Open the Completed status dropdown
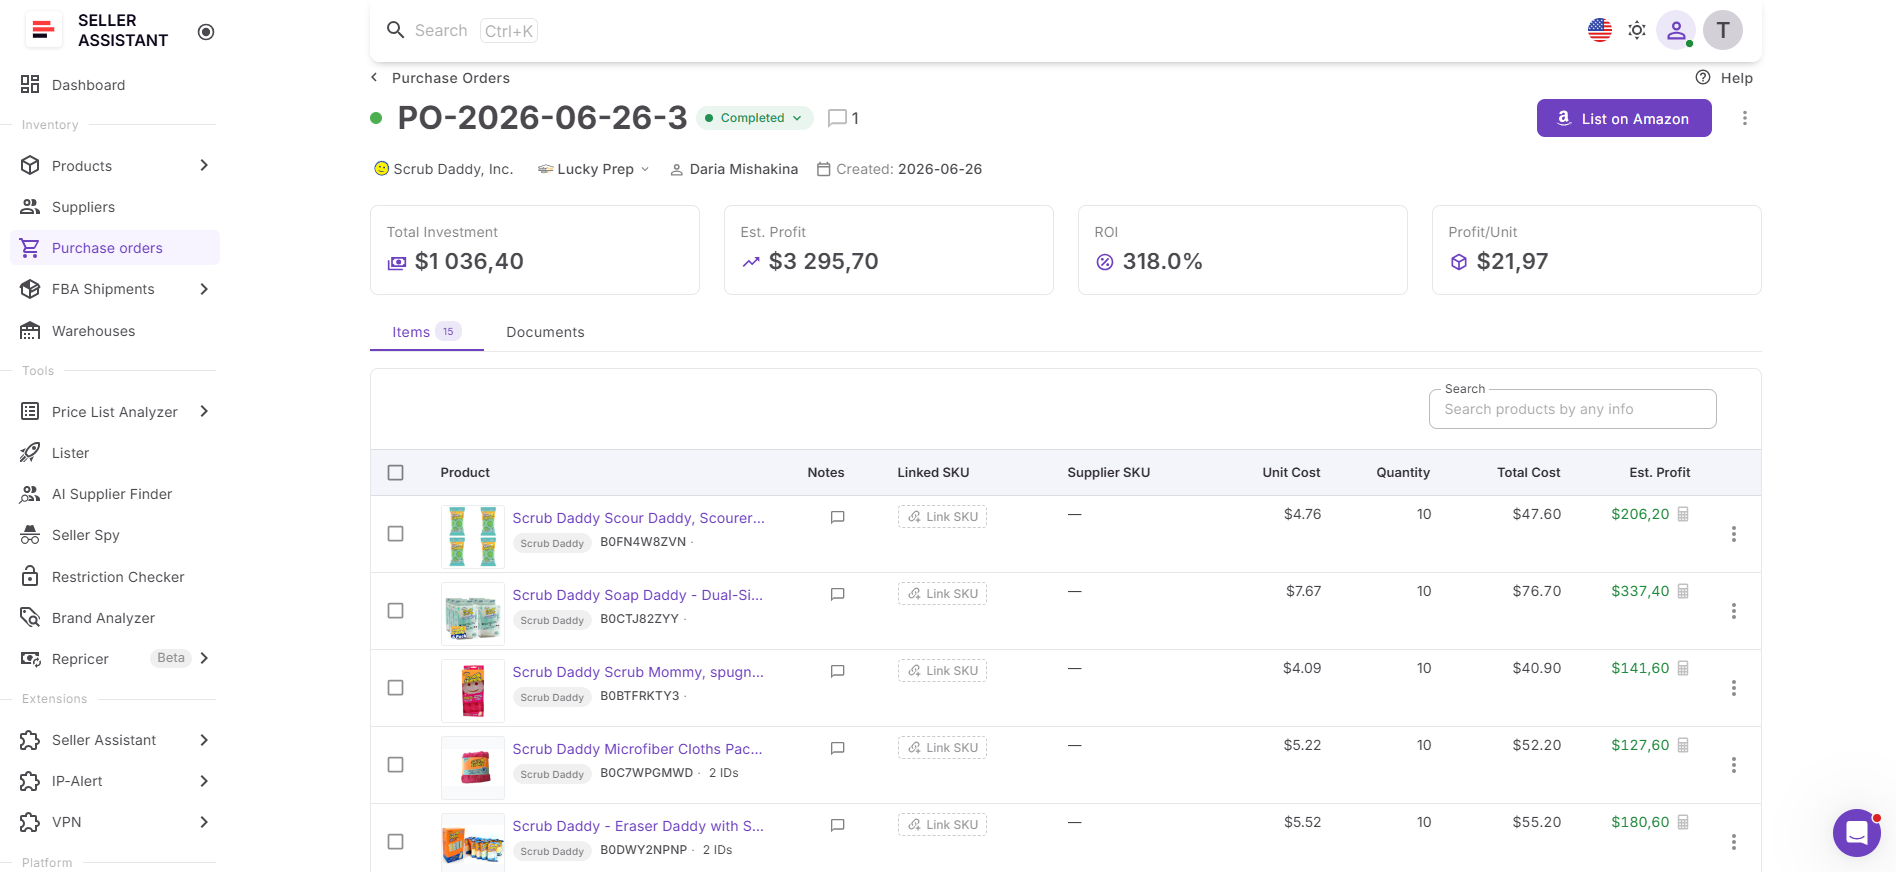The height and width of the screenshot is (872, 1896). pos(754,118)
